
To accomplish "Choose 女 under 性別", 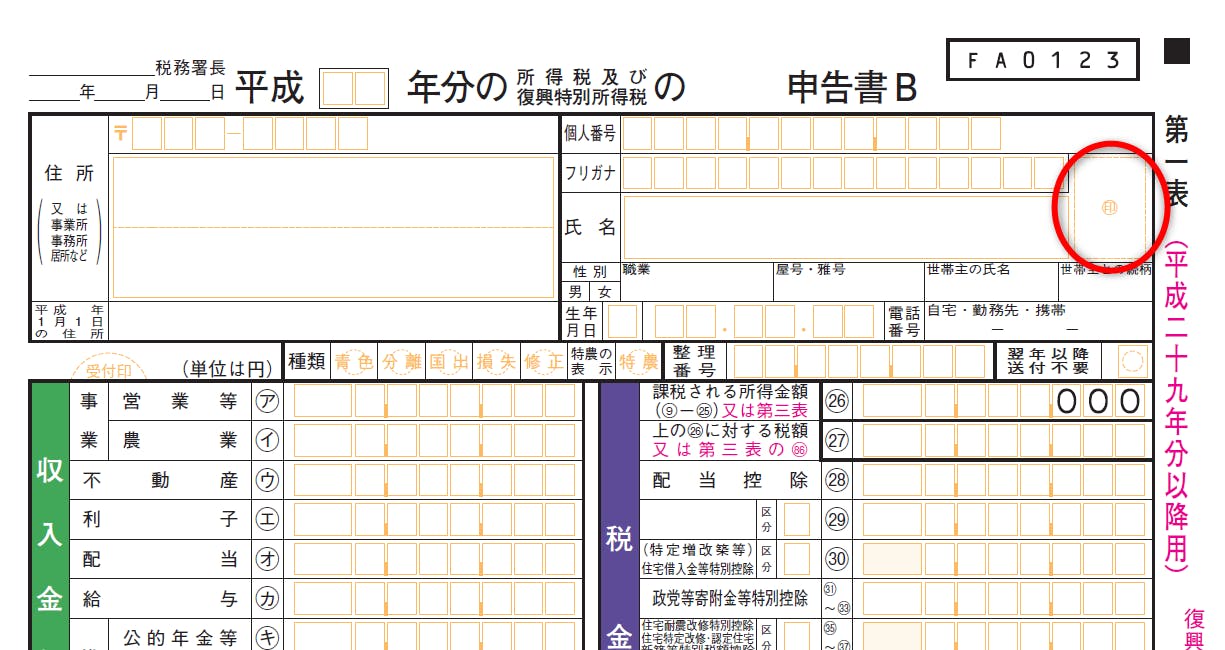I will (x=604, y=292).
